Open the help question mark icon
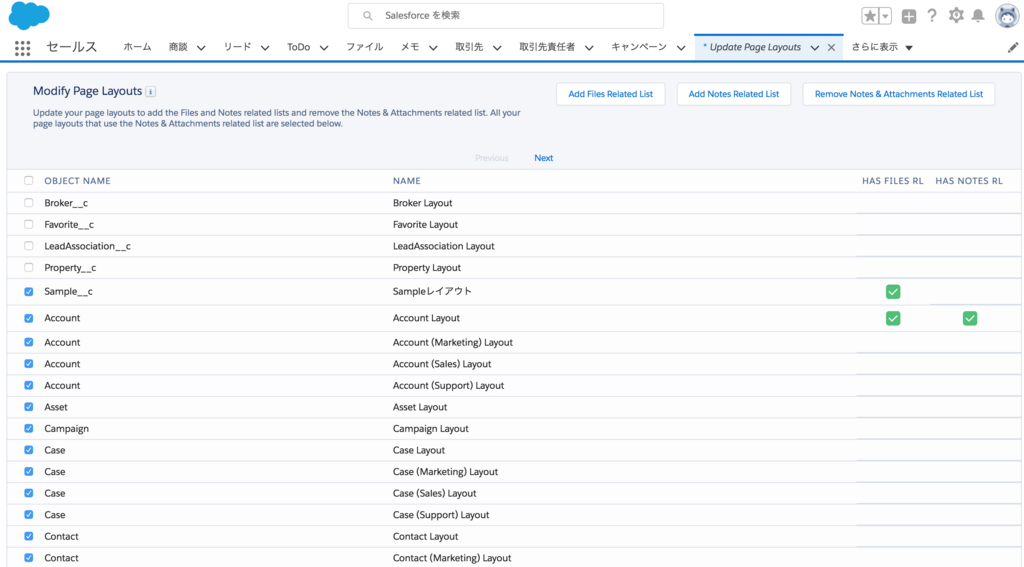Image resolution: width=1024 pixels, height=567 pixels. click(x=932, y=16)
